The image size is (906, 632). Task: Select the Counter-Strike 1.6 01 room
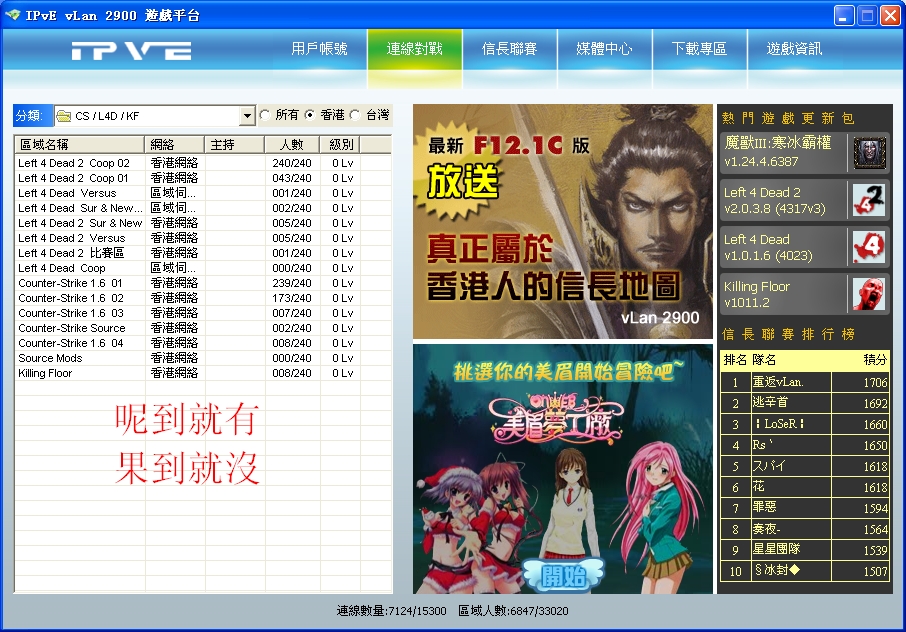(x=203, y=284)
